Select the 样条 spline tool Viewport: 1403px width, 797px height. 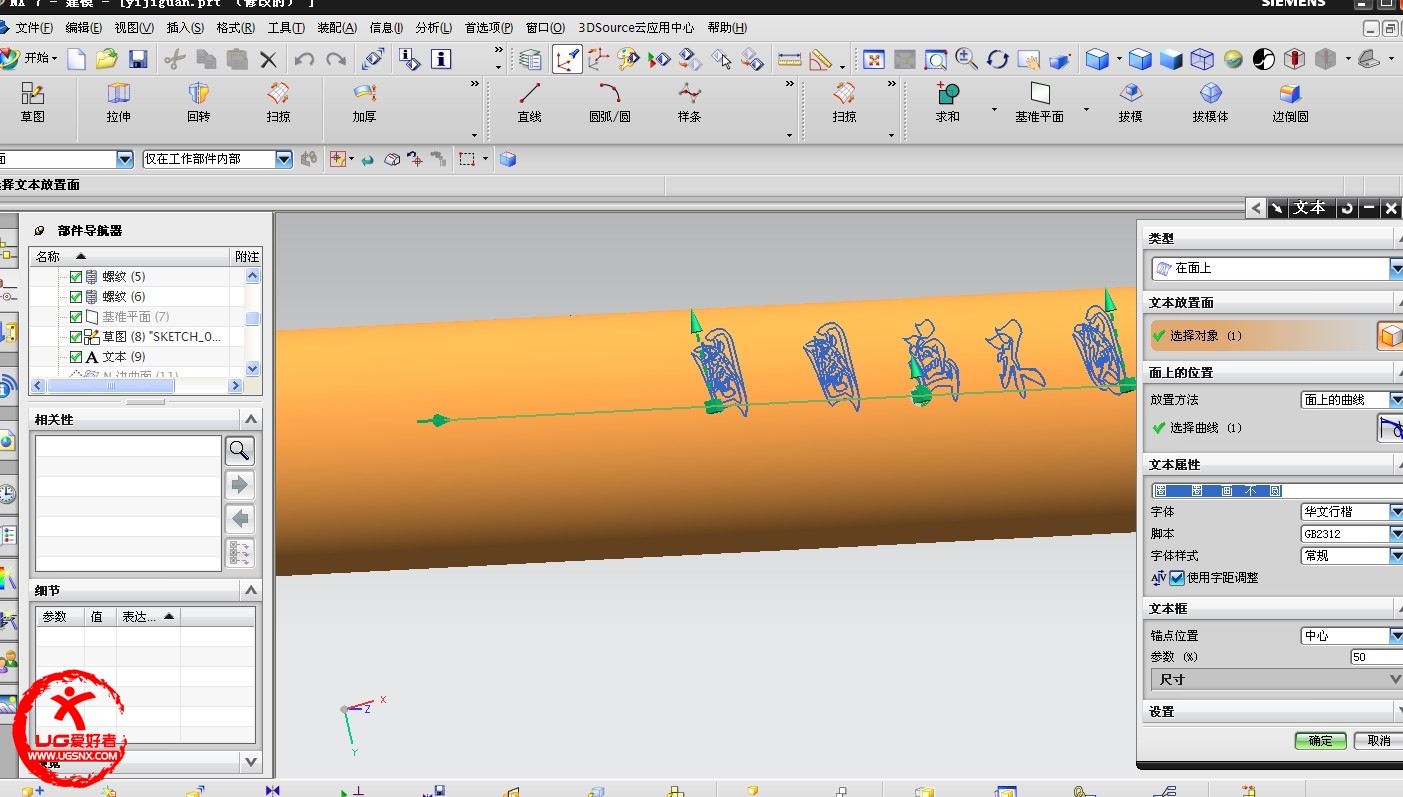pos(689,103)
